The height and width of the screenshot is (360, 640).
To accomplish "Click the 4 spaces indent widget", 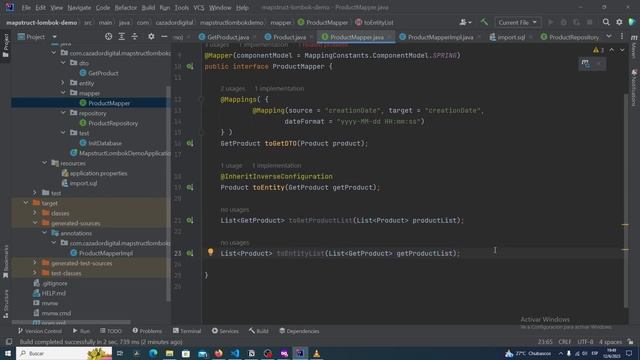I will (x=610, y=342).
